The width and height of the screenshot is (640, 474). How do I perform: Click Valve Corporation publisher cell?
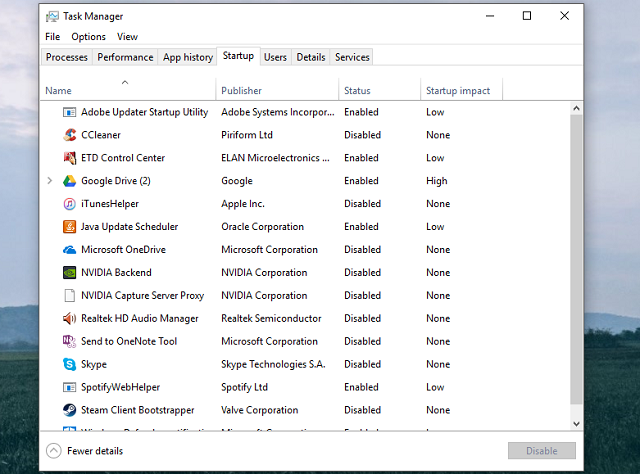(260, 410)
